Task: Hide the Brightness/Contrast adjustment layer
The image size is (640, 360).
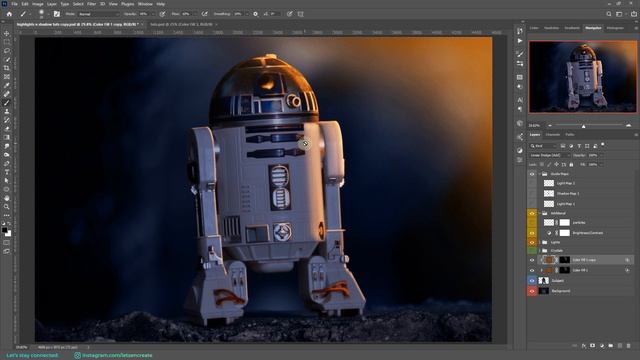Action: click(532, 233)
